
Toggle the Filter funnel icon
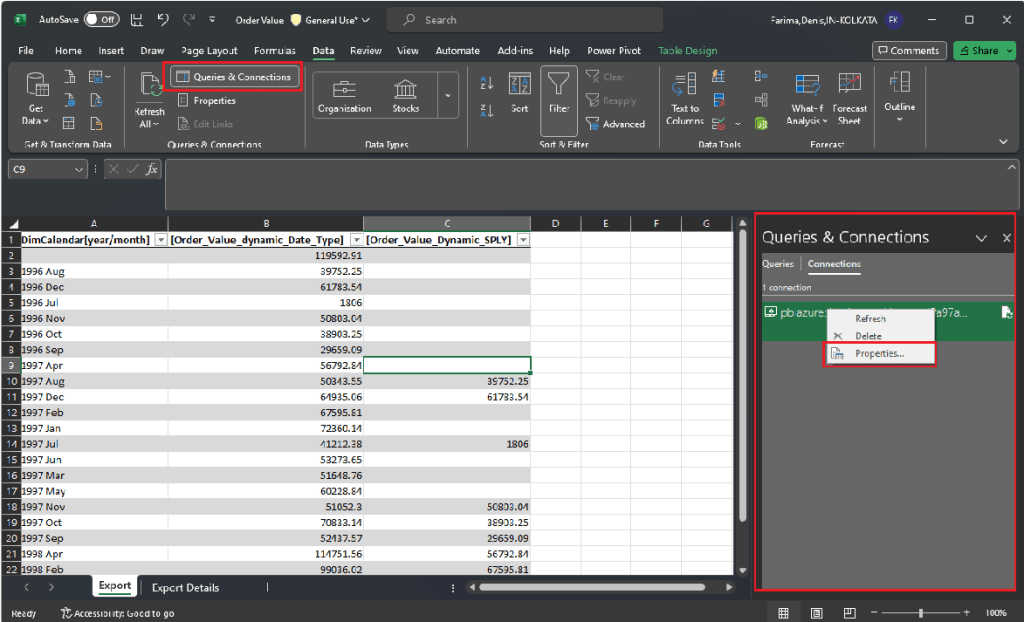tap(559, 86)
